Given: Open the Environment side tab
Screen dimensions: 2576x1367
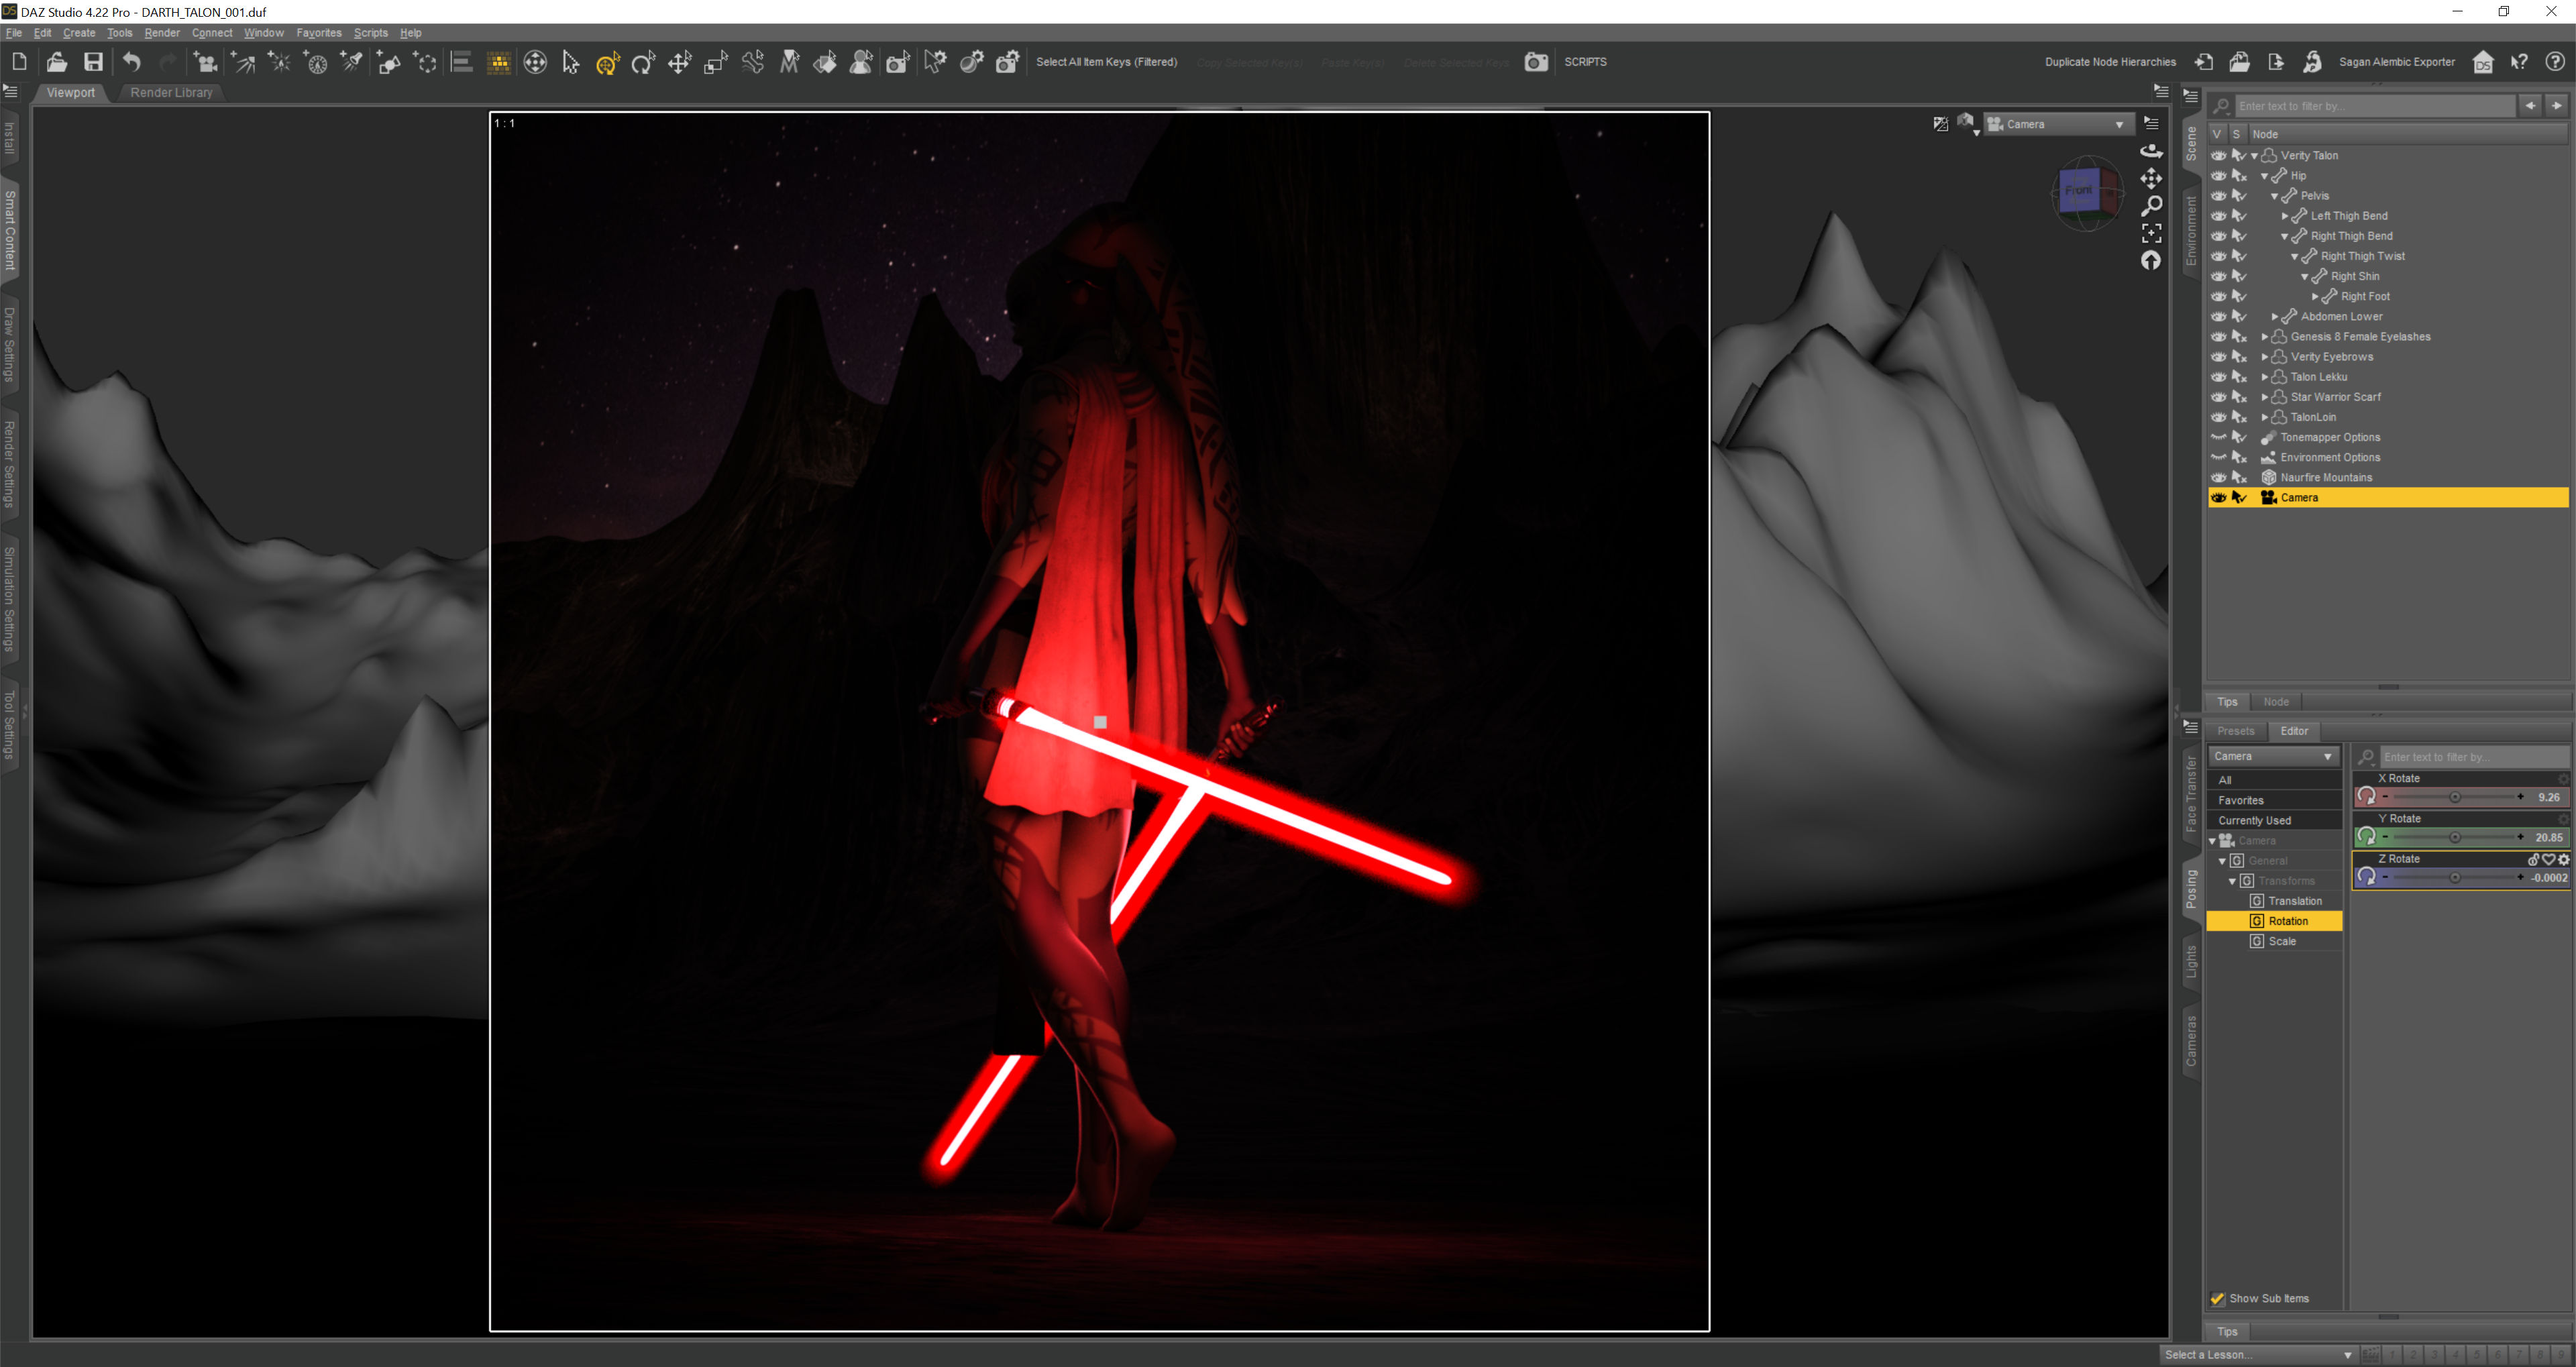Looking at the screenshot, I should [2191, 231].
